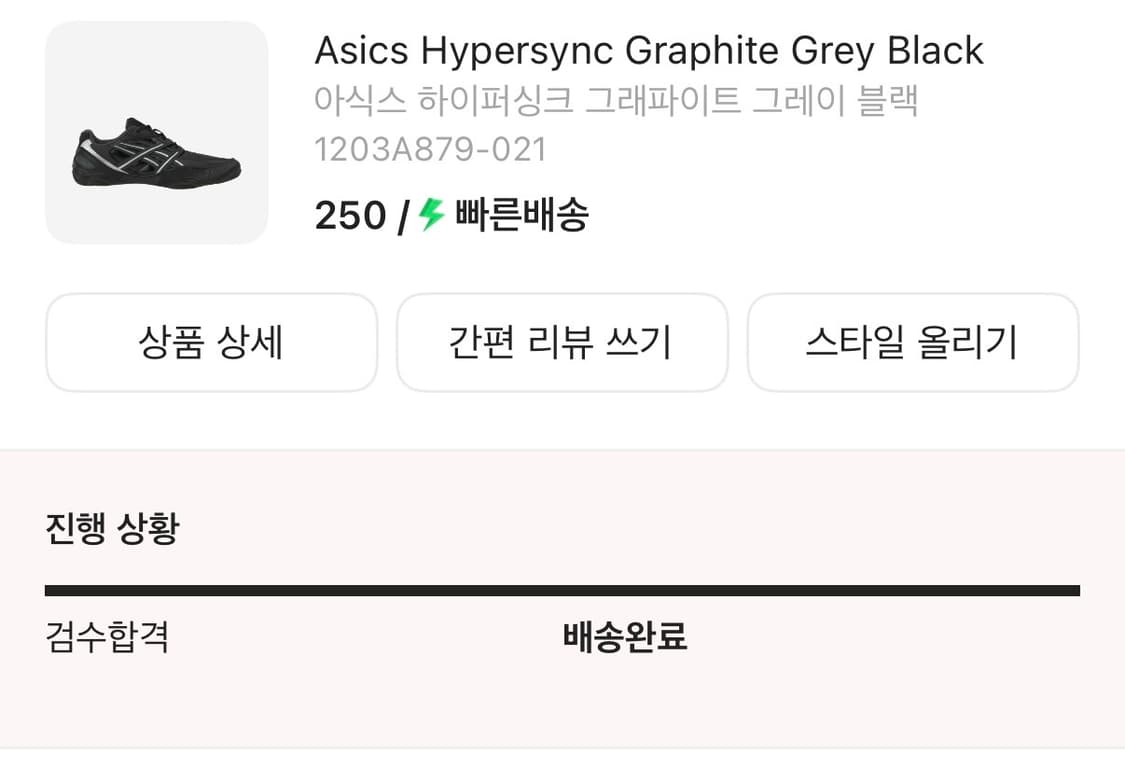
Task: Open 상품 상세 product details
Action: point(211,342)
